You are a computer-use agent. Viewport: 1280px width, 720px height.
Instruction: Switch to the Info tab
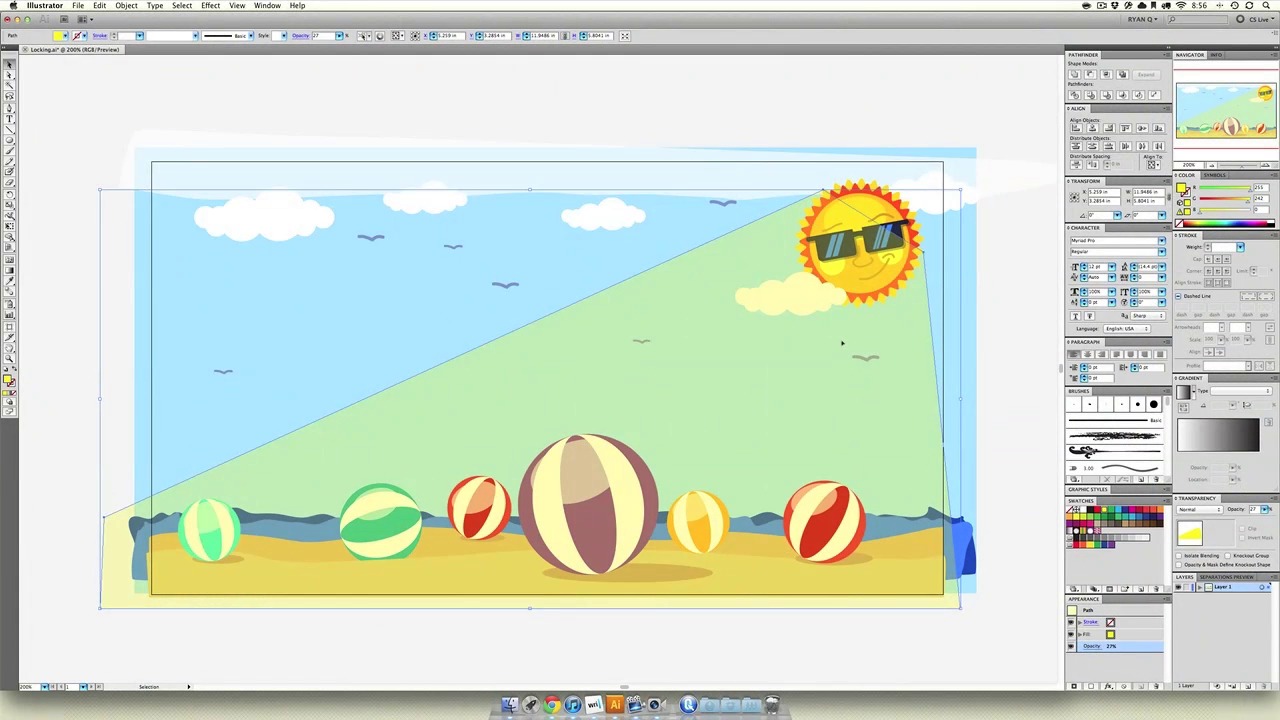click(x=1216, y=55)
